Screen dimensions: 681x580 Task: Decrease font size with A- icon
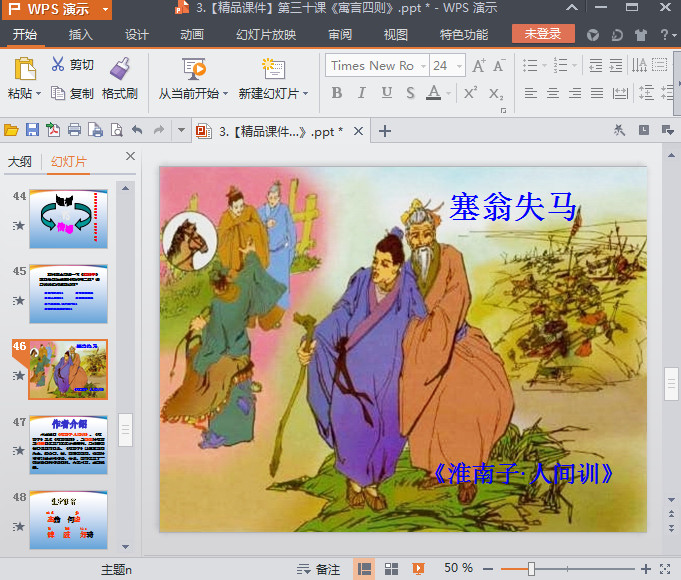pyautogui.click(x=499, y=66)
